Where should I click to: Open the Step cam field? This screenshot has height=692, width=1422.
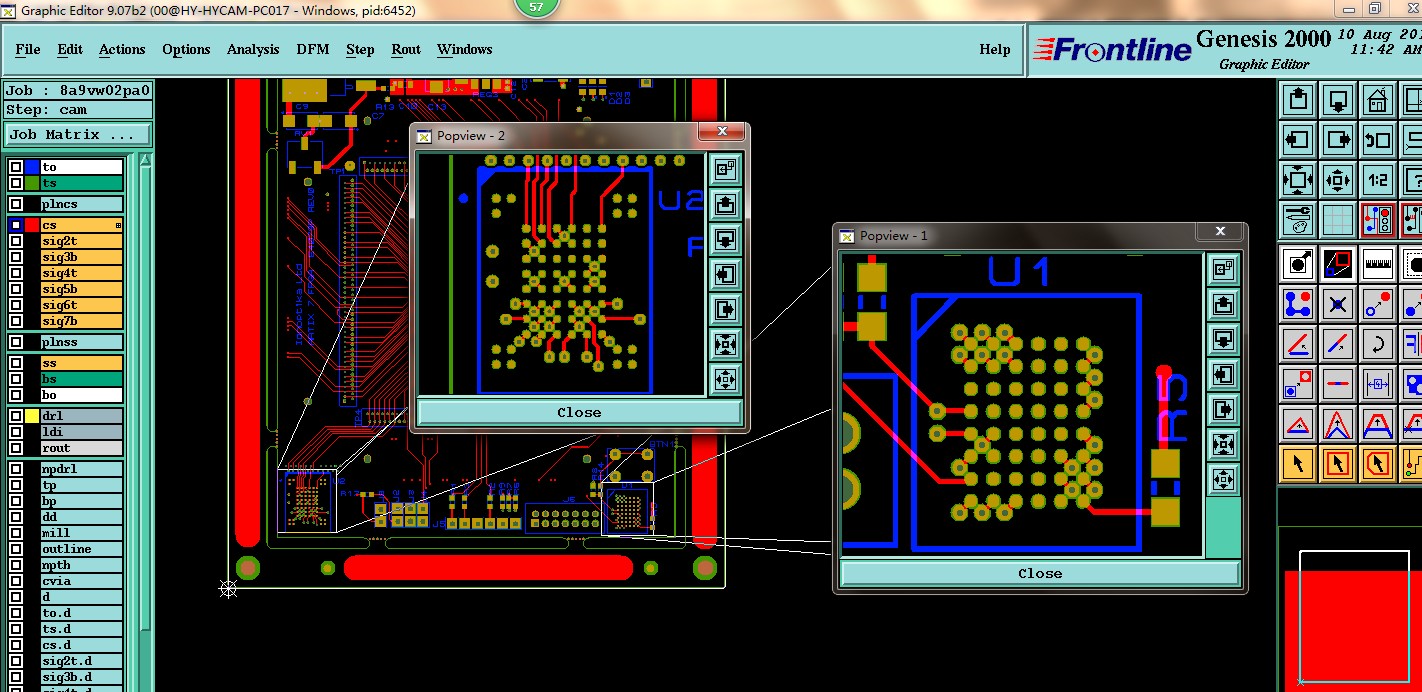pos(78,110)
